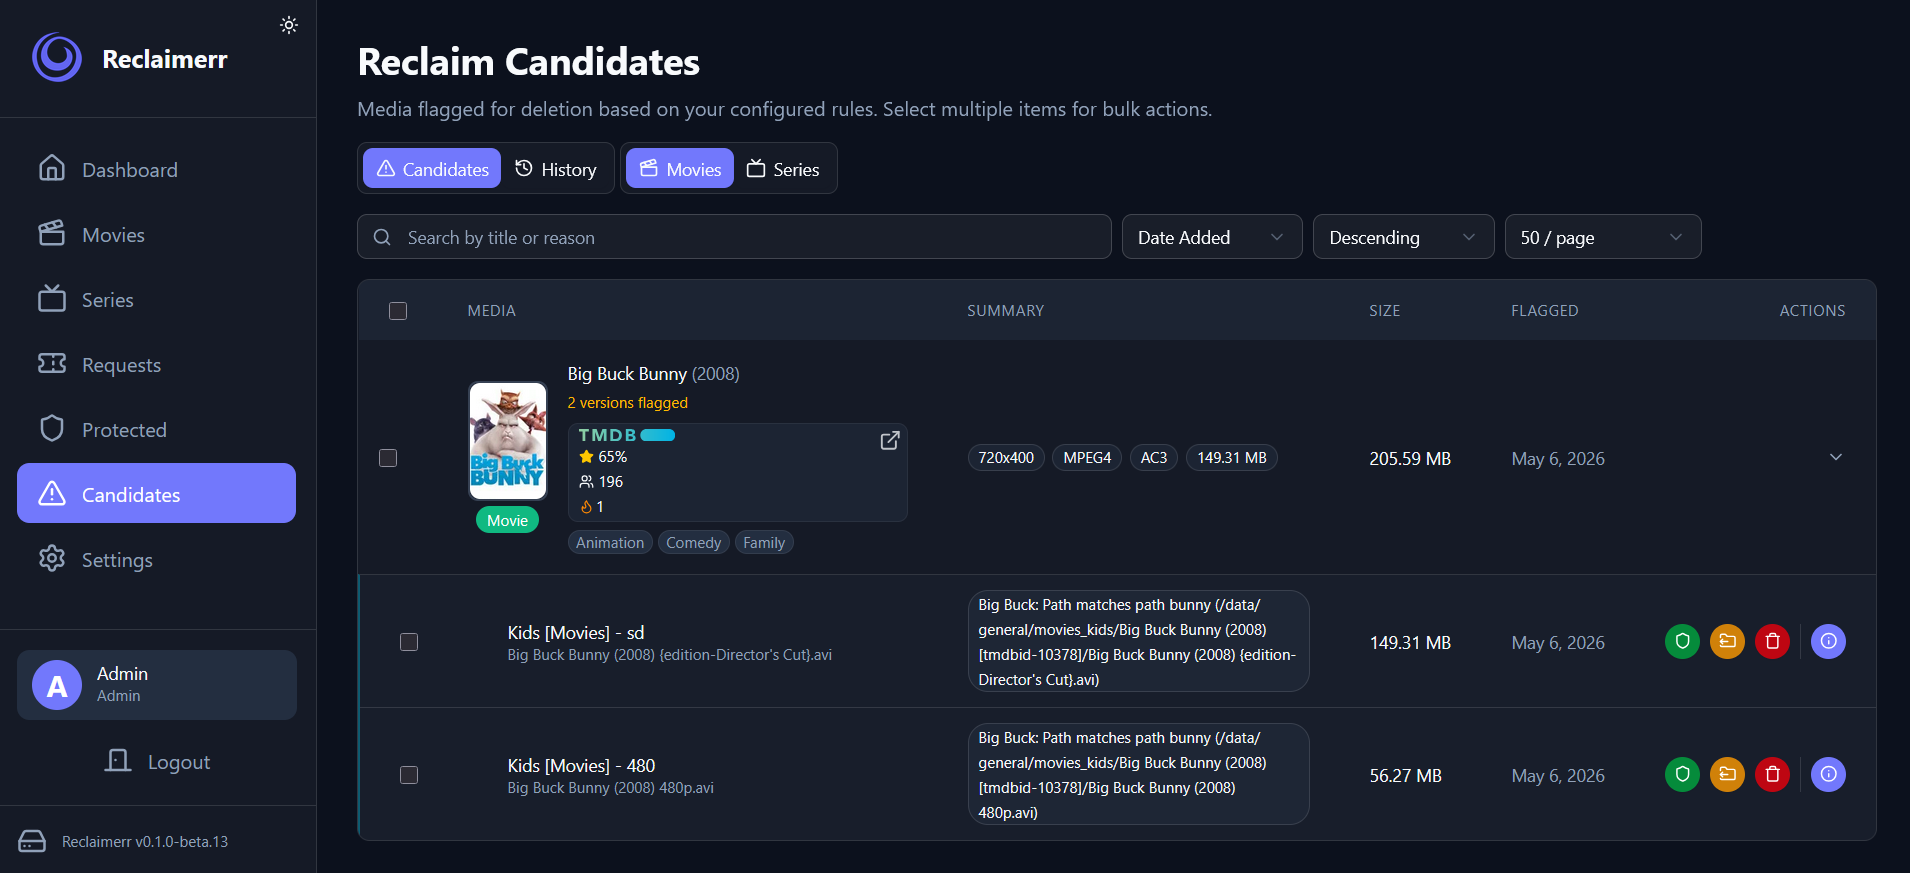Click the Director's Cut .avi filename
The height and width of the screenshot is (873, 1910).
click(670, 655)
